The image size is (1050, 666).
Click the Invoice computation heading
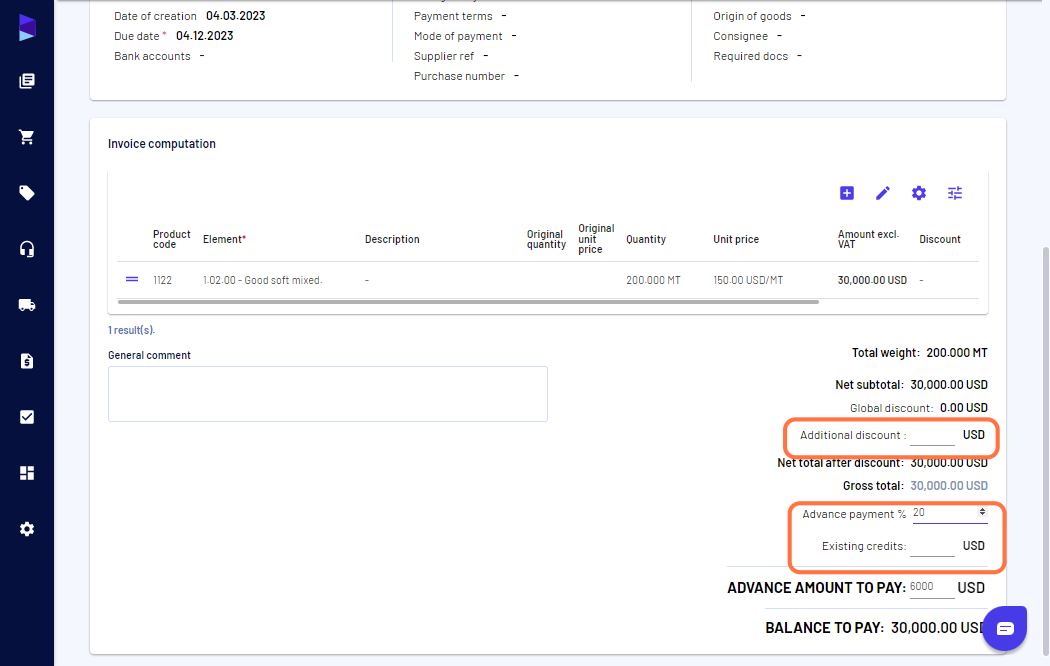point(161,144)
